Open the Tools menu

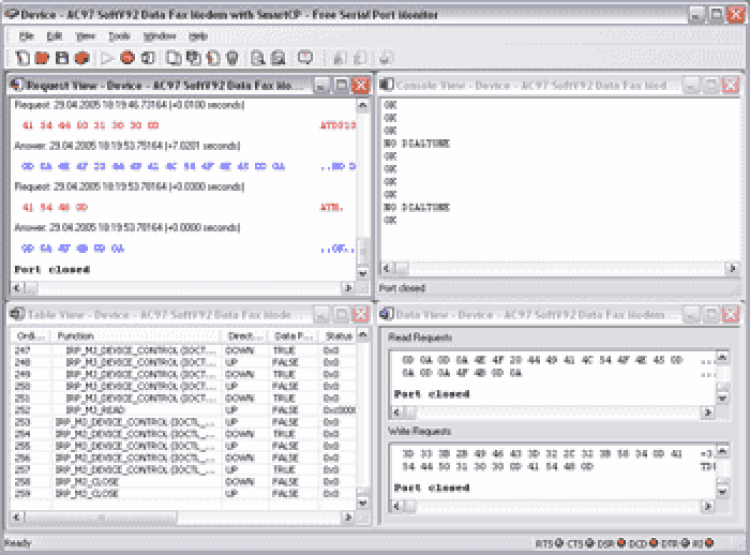tap(119, 36)
